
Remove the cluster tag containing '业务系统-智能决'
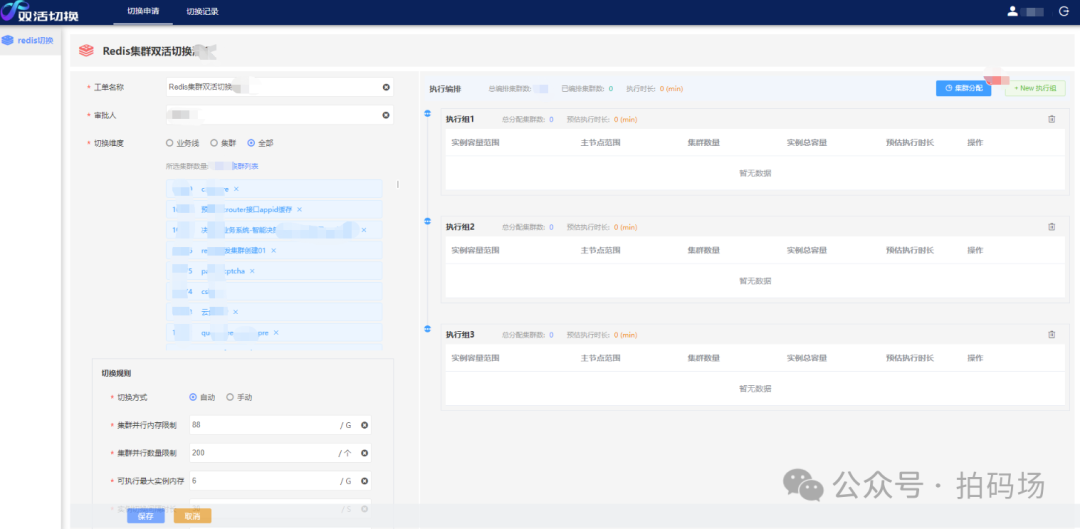pyautogui.click(x=364, y=230)
